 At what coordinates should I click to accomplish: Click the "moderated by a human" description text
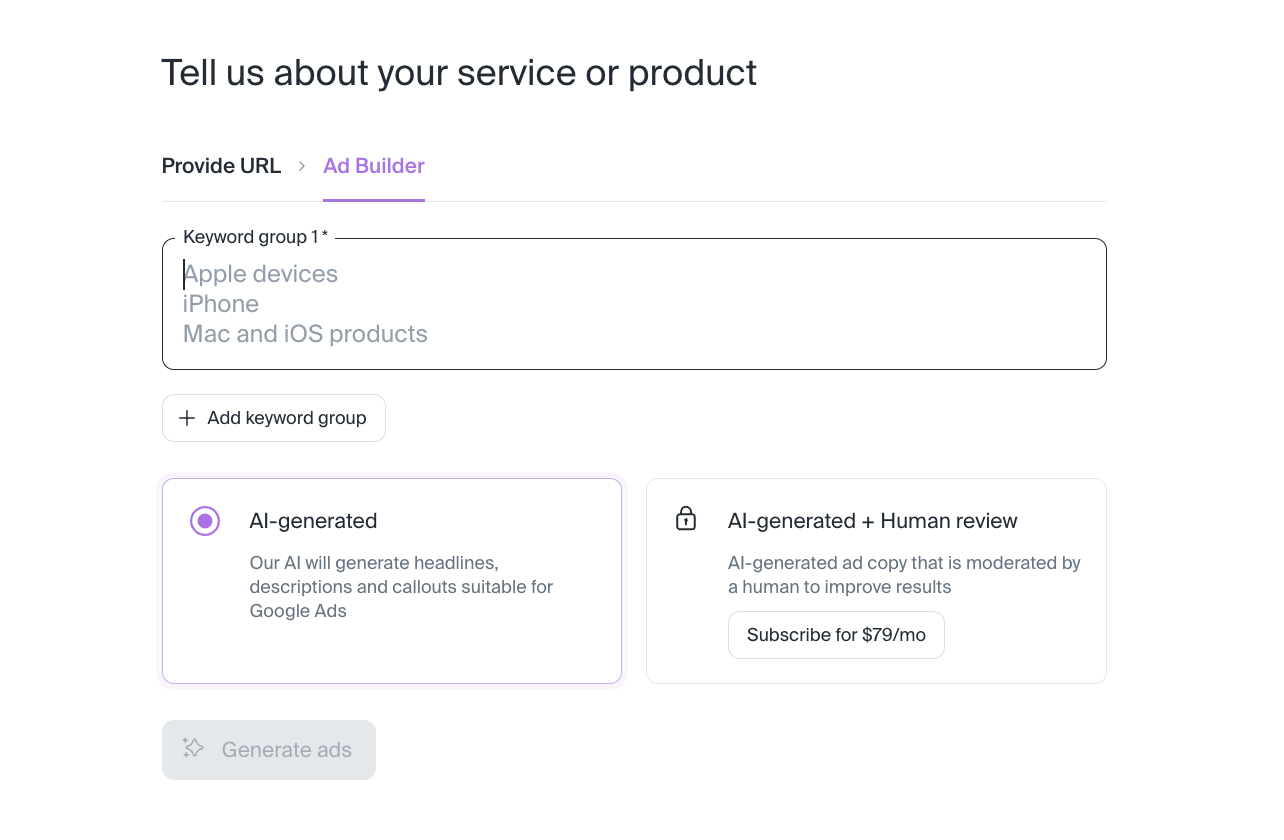(x=904, y=575)
